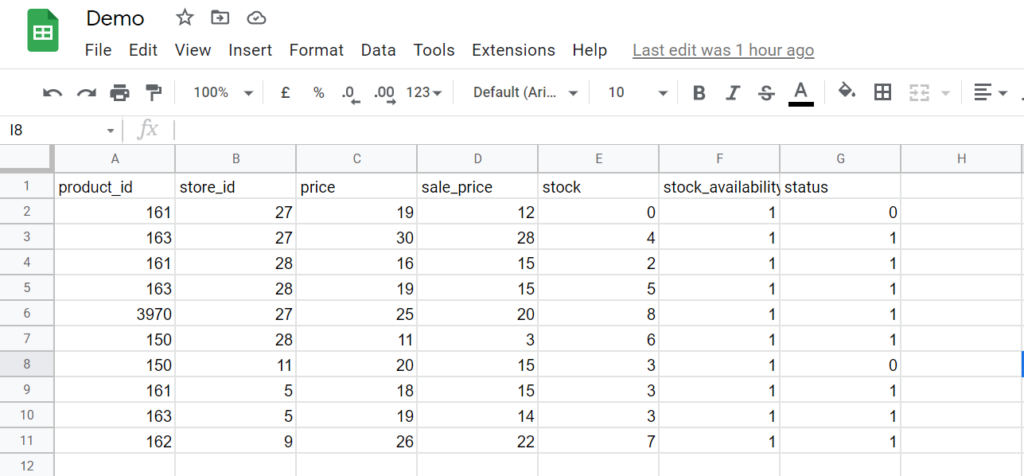Select column H header

pos(961,159)
